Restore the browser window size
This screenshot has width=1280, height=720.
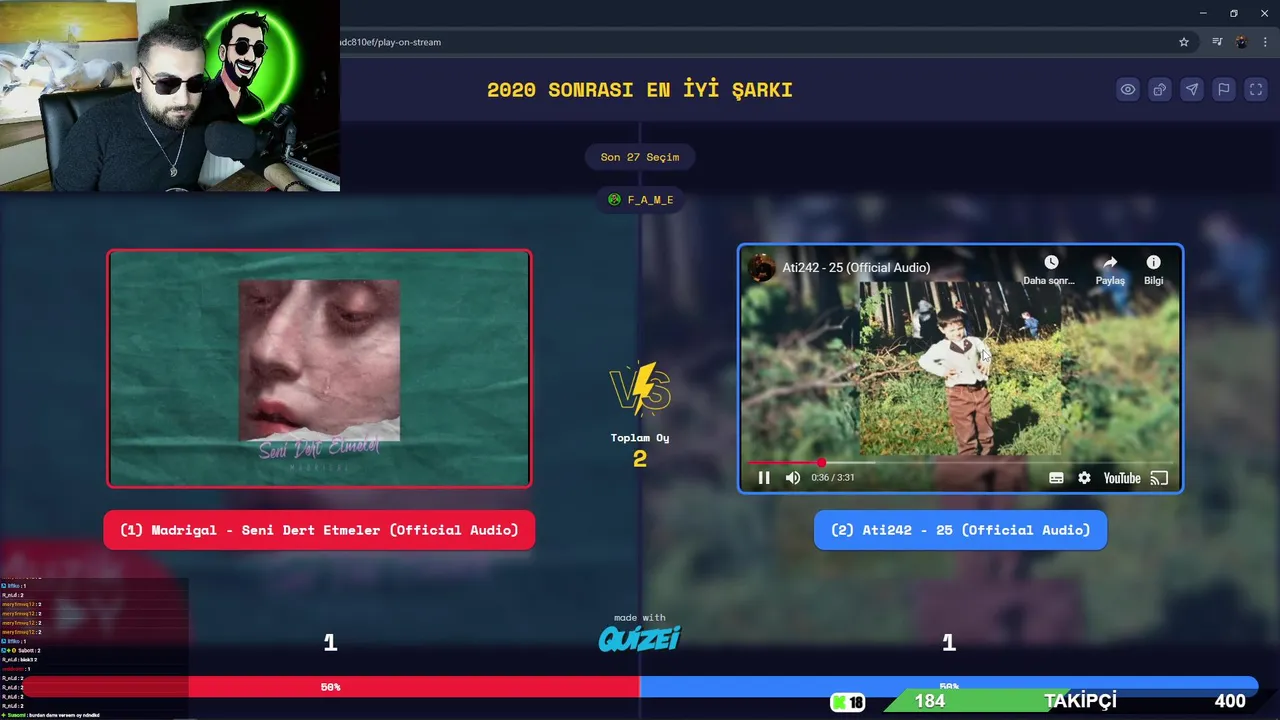click(x=1234, y=13)
